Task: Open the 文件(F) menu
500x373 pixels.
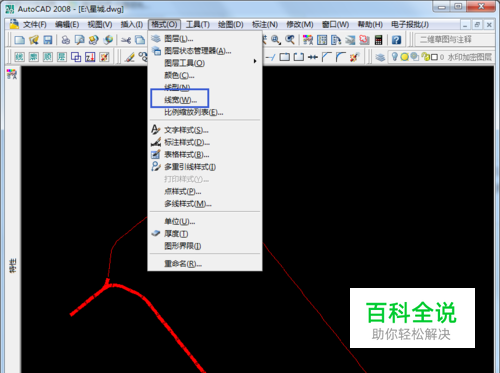Action: 34,25
